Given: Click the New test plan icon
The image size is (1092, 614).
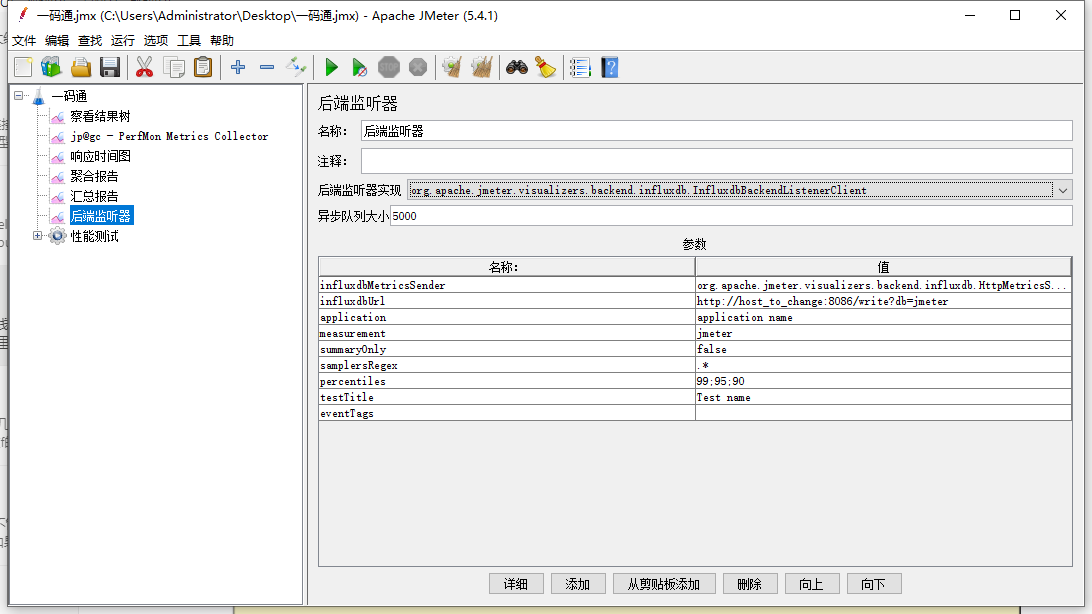Looking at the screenshot, I should coord(23,68).
